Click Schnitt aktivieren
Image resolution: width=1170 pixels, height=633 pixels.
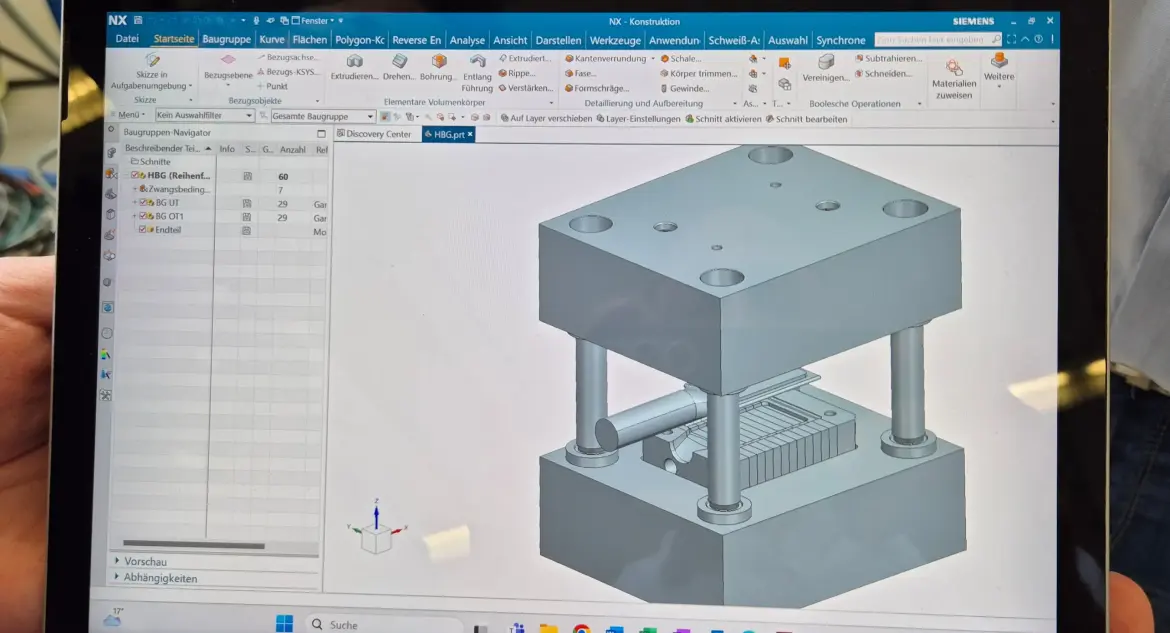pos(723,118)
